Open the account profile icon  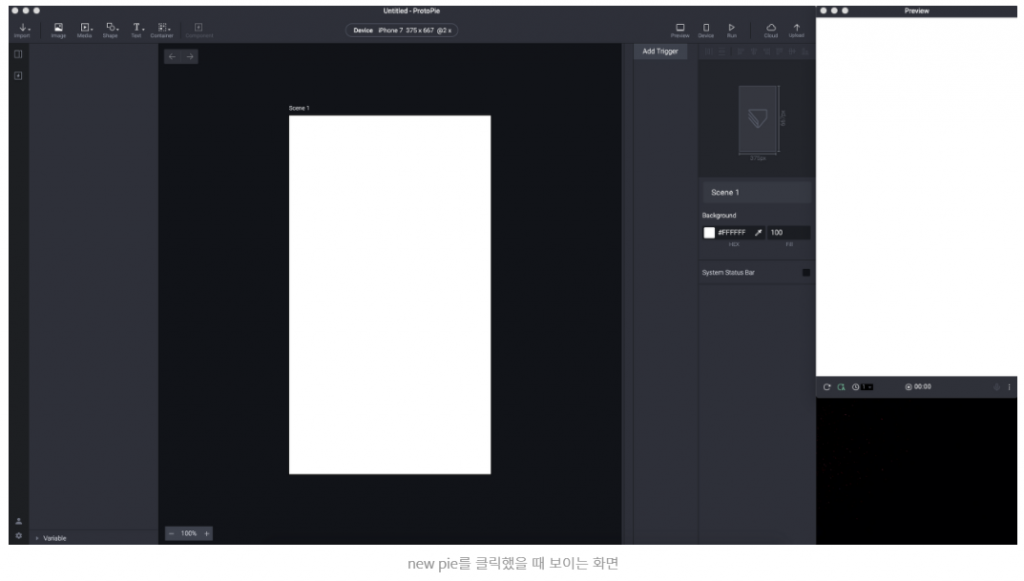pyautogui.click(x=18, y=522)
